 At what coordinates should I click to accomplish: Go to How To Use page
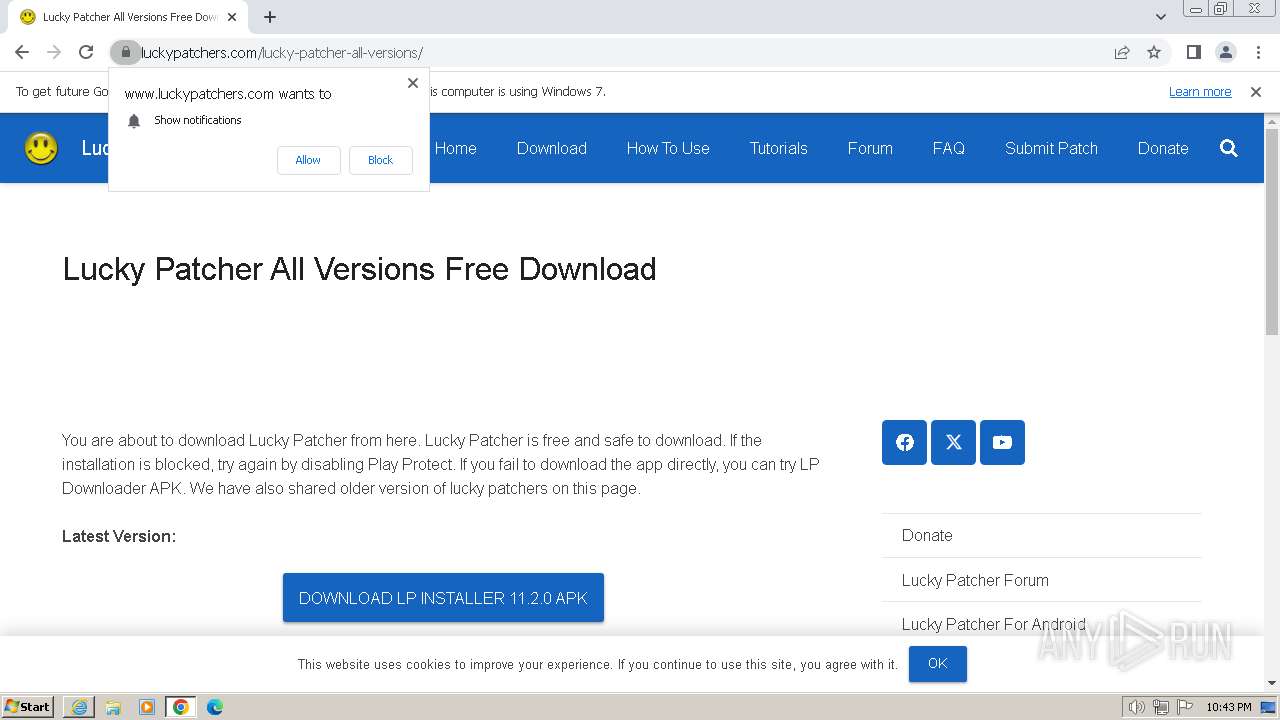point(668,148)
